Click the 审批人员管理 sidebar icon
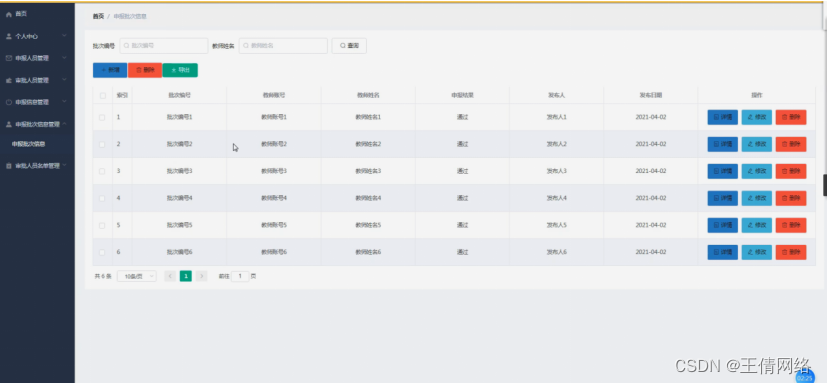The height and width of the screenshot is (384, 827). tap(8, 80)
